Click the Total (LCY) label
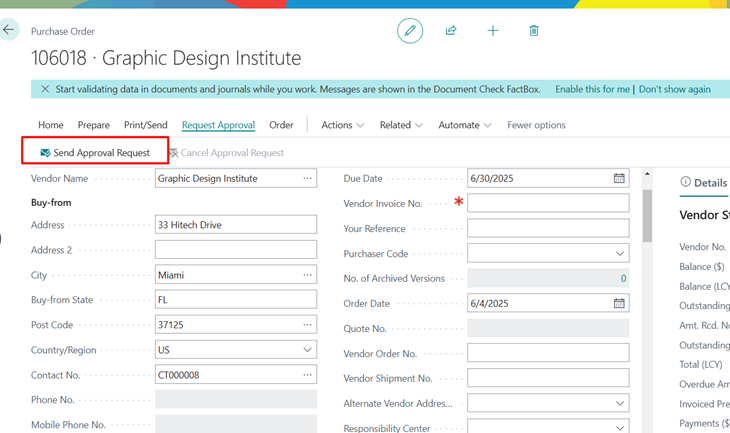Image resolution: width=730 pixels, height=433 pixels. pos(701,365)
